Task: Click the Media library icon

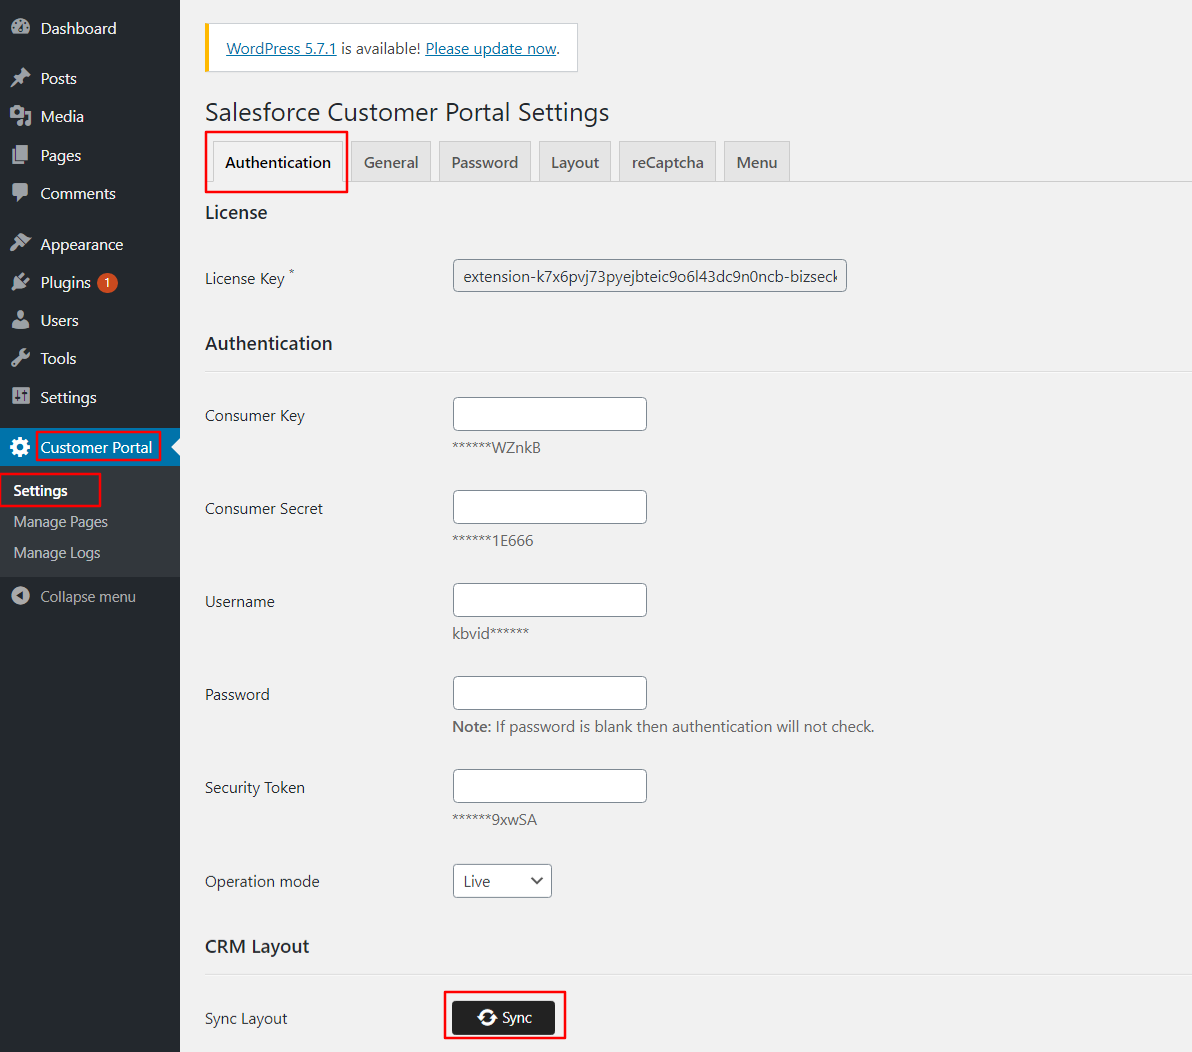Action: (20, 116)
